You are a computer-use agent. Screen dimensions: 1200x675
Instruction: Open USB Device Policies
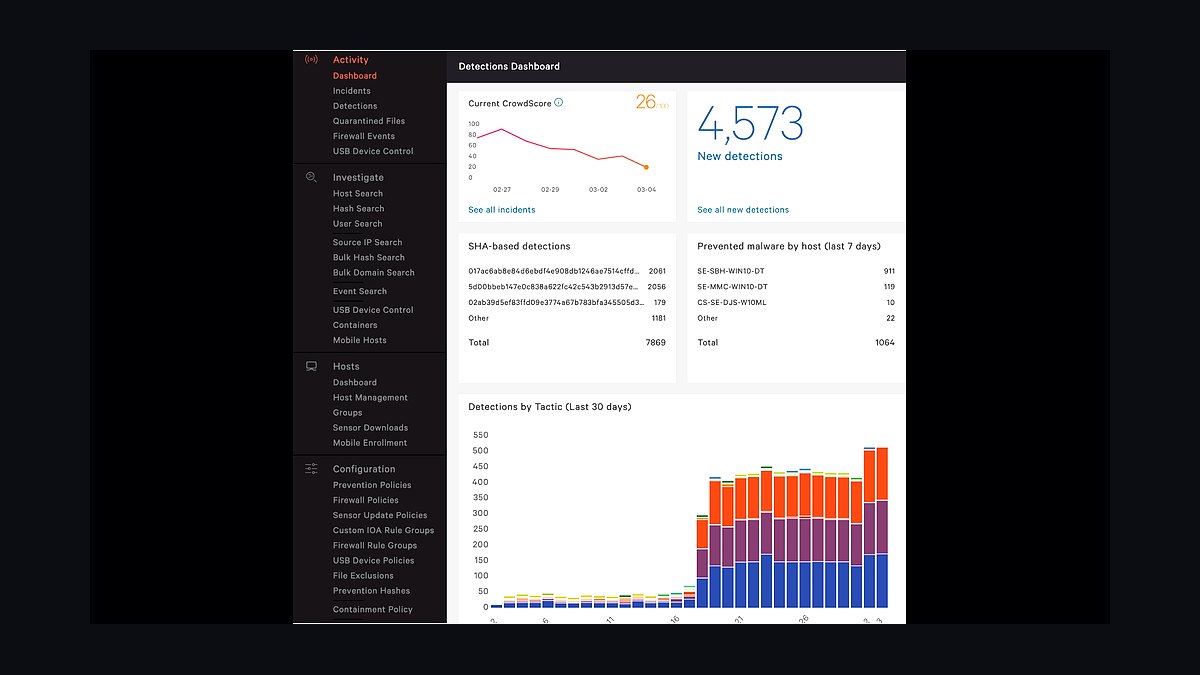pyautogui.click(x=374, y=560)
